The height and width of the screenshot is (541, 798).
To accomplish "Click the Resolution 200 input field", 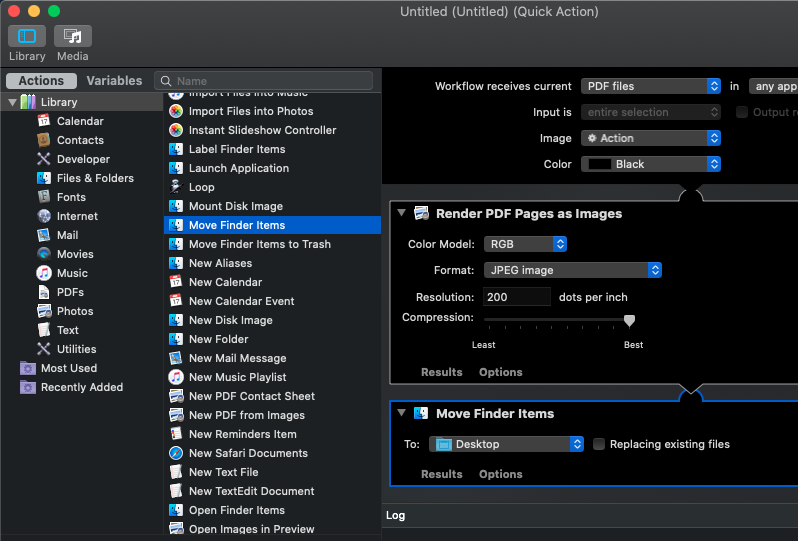I will (517, 297).
